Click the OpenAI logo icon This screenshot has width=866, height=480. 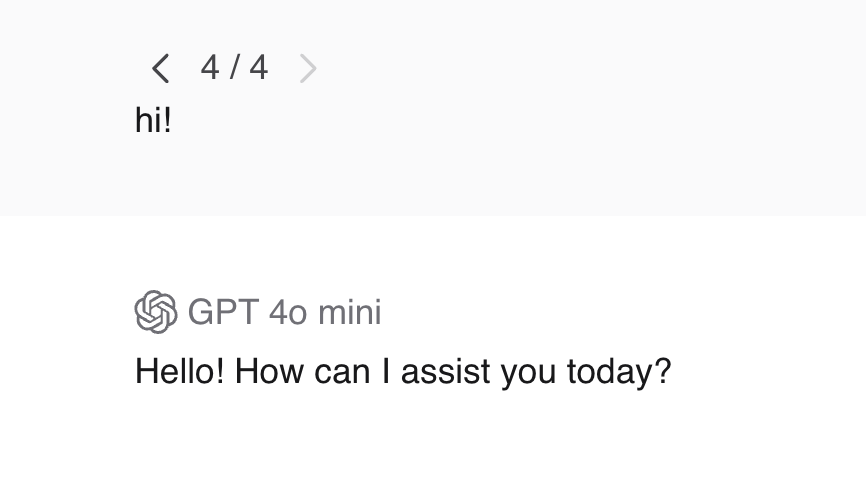(155, 312)
